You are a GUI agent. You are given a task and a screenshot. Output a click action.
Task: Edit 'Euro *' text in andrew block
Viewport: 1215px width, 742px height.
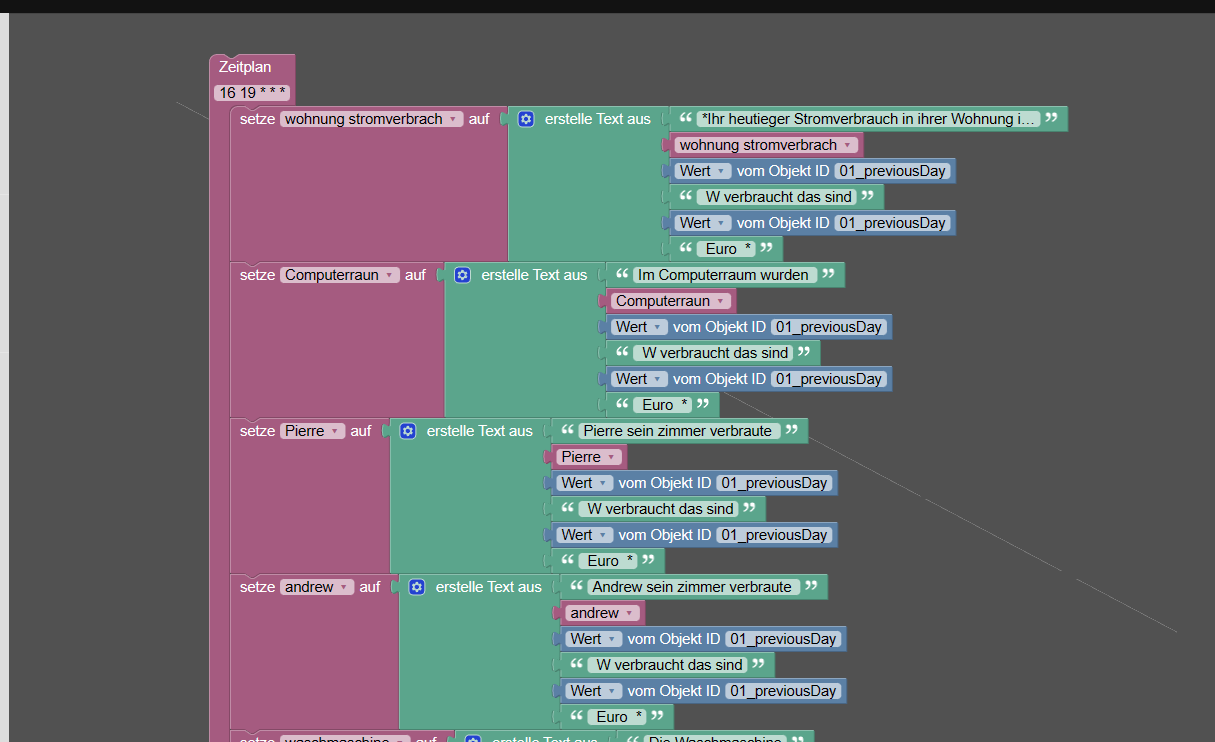[619, 717]
